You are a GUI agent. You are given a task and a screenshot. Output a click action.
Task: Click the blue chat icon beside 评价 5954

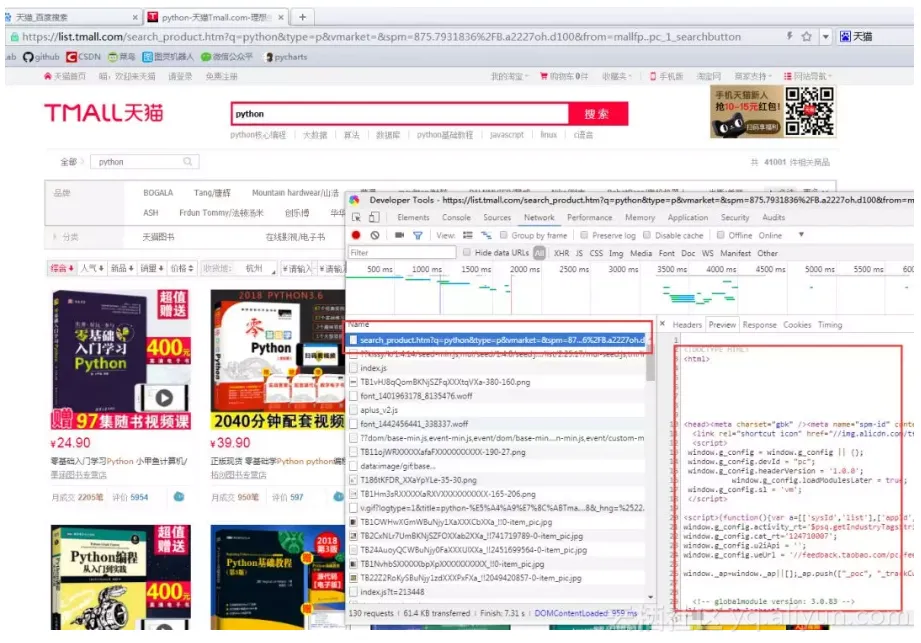179,497
